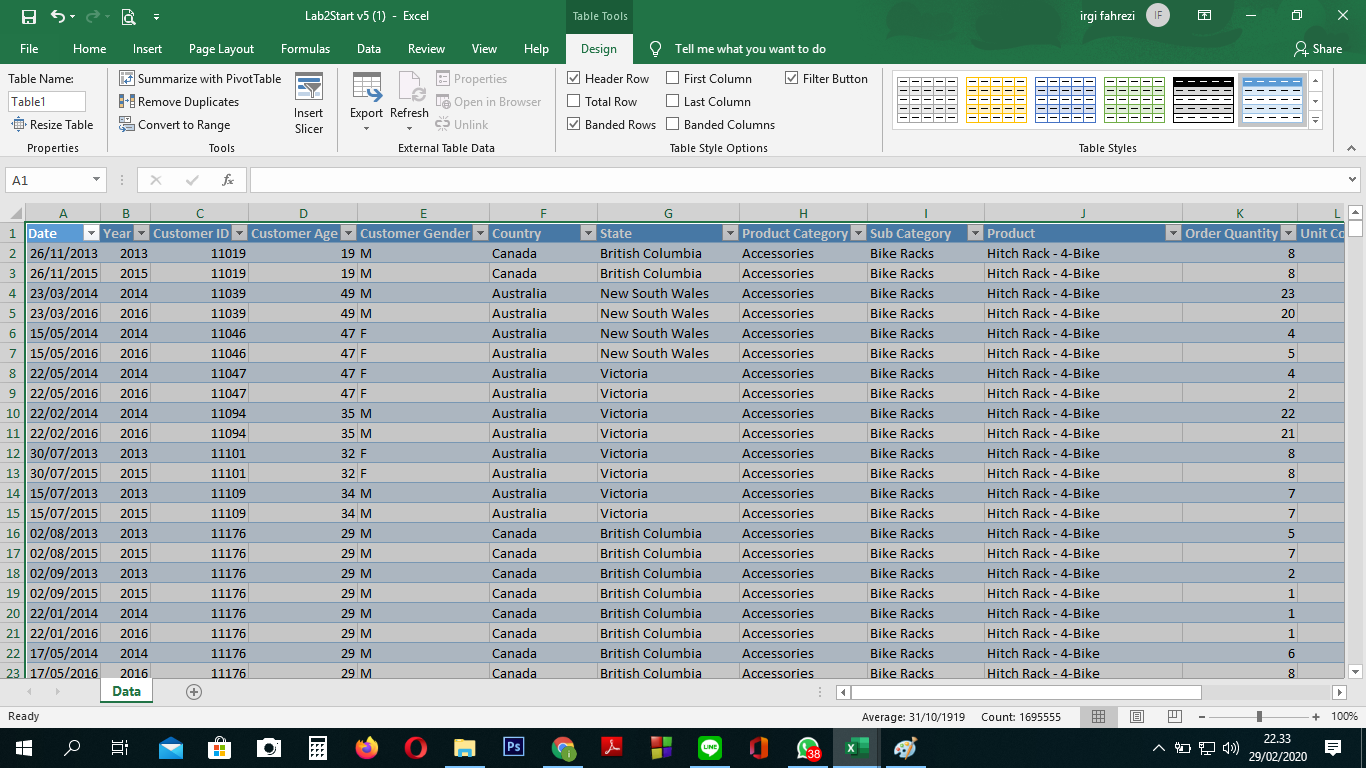This screenshot has width=1366, height=768.
Task: Open the Export table data icon
Action: coord(366,88)
